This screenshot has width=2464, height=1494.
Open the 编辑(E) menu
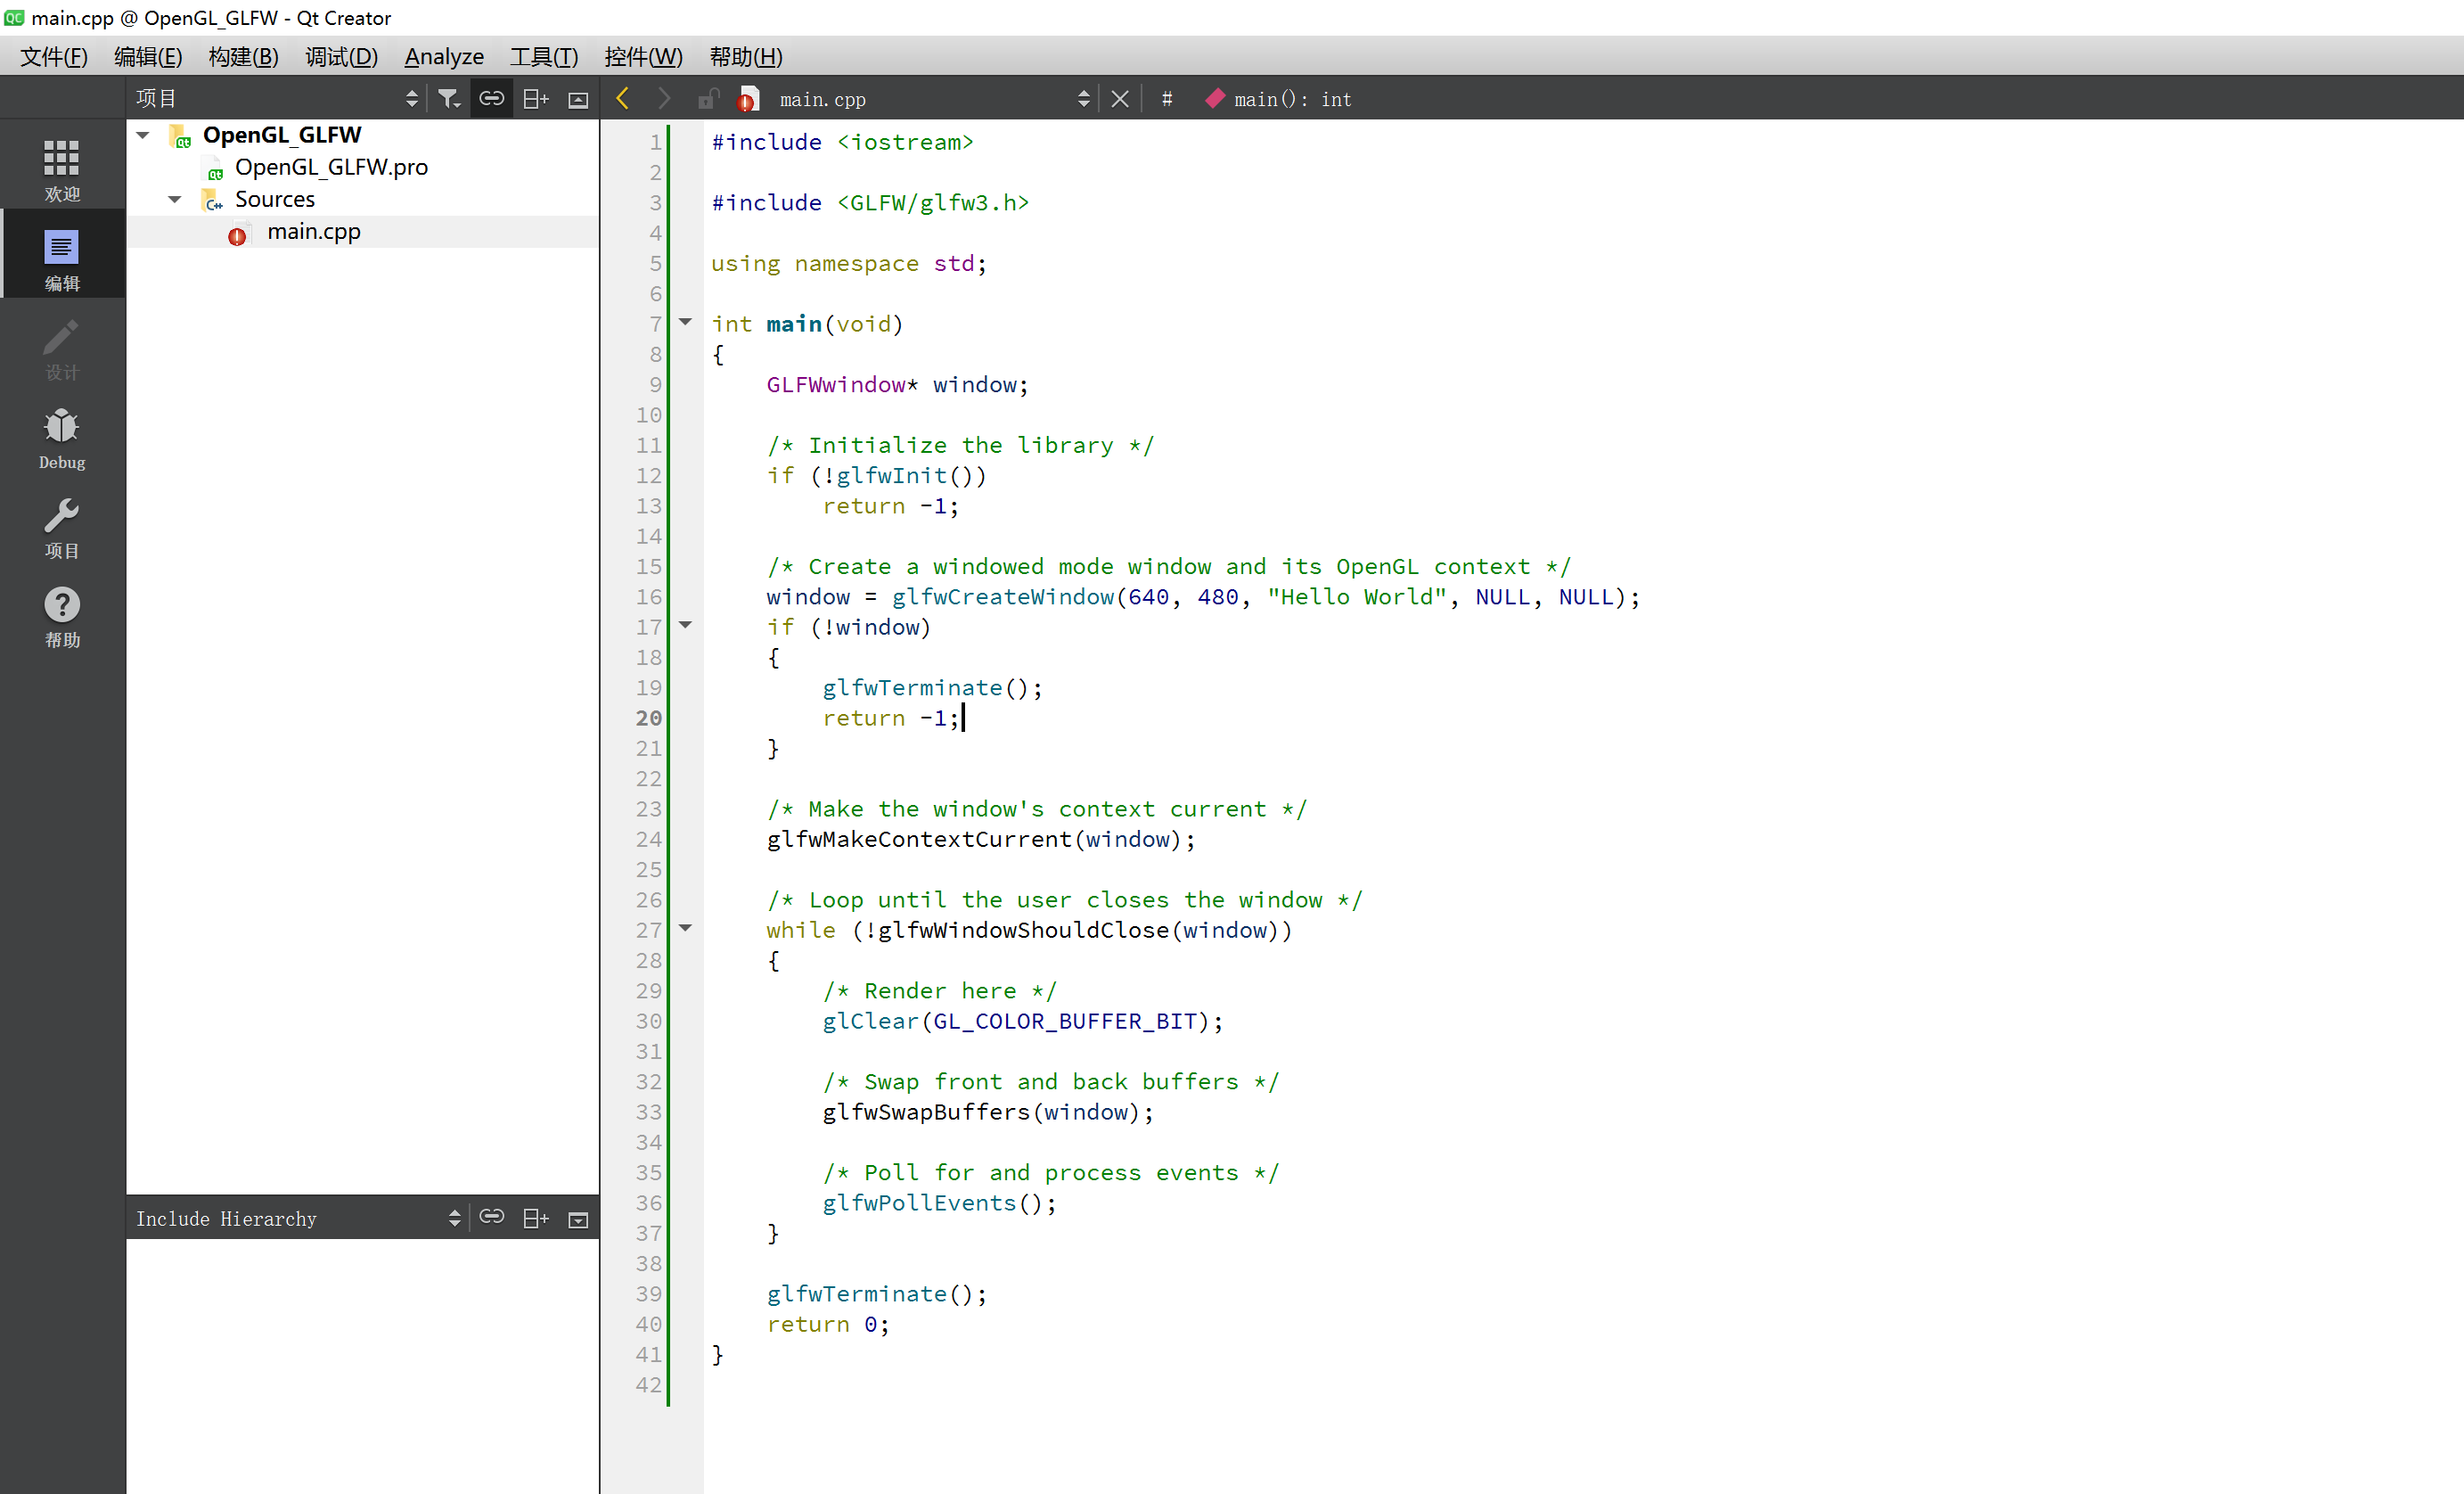148,57
